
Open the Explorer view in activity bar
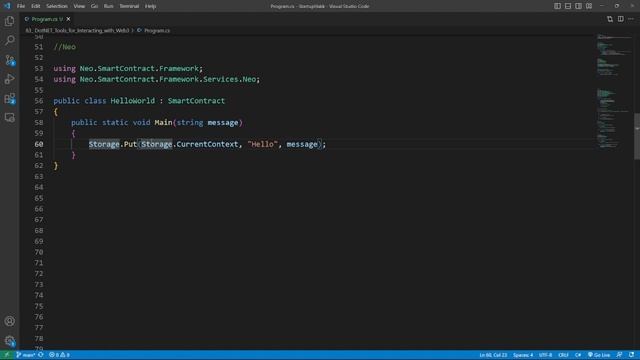pos(9,21)
